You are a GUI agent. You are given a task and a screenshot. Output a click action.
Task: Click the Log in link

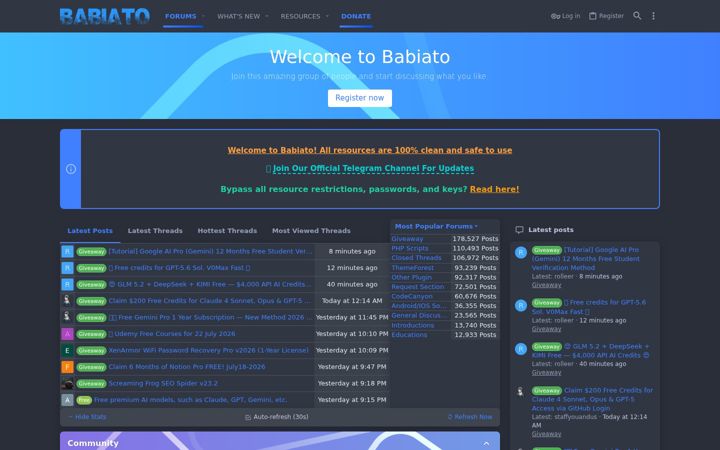tap(565, 16)
